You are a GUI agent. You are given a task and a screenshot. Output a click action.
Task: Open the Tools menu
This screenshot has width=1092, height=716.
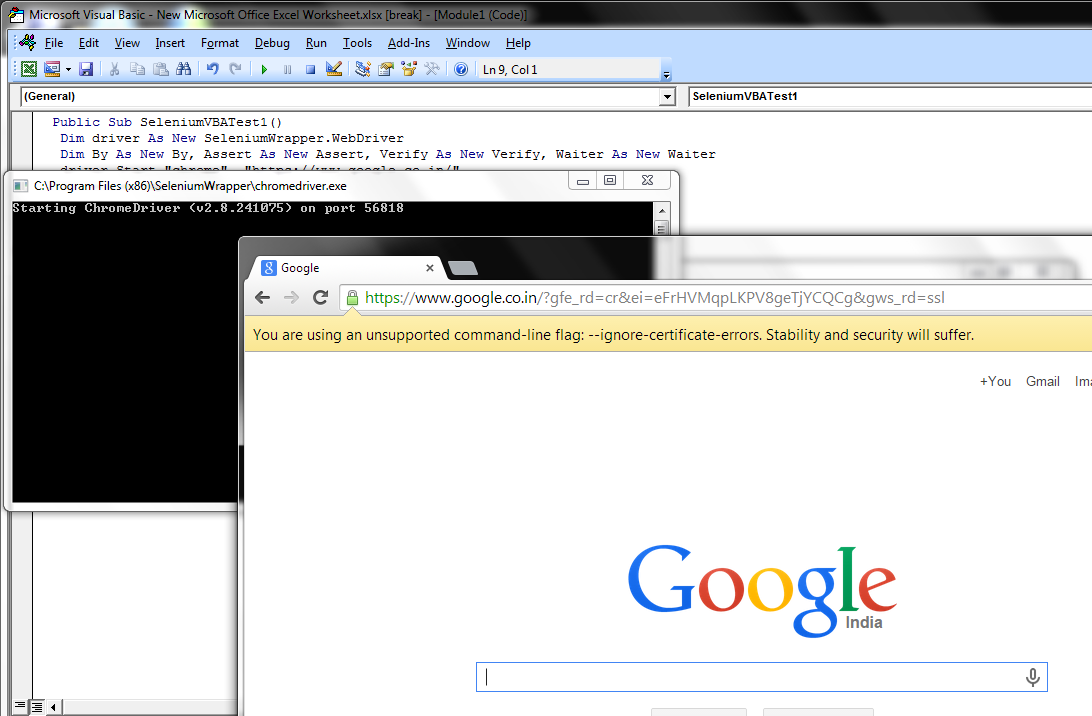click(357, 43)
